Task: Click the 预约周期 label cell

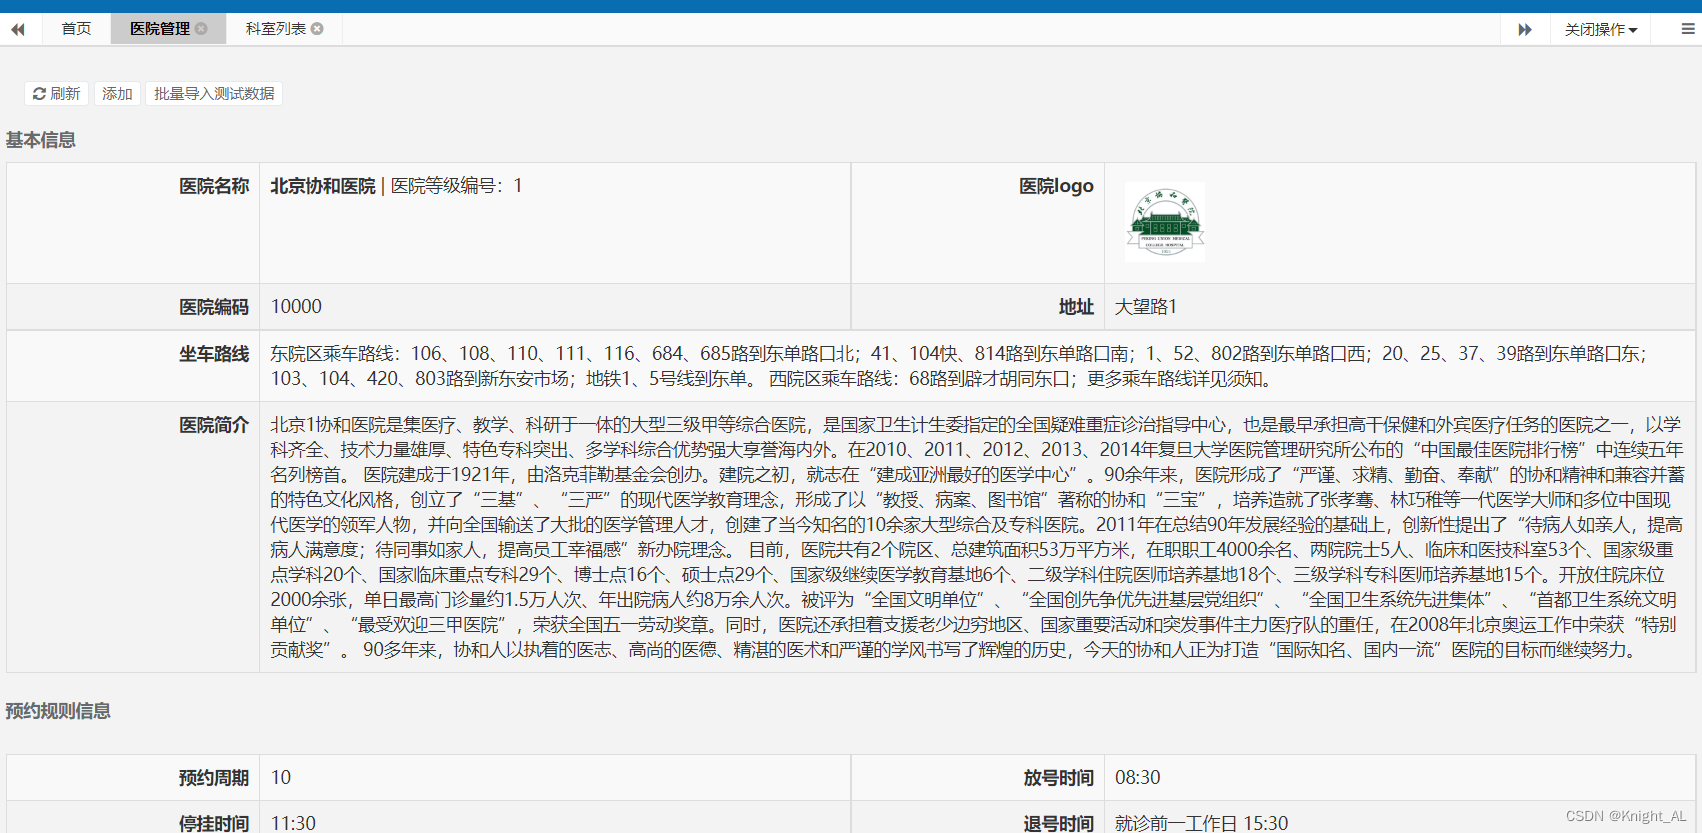Action: [133, 778]
